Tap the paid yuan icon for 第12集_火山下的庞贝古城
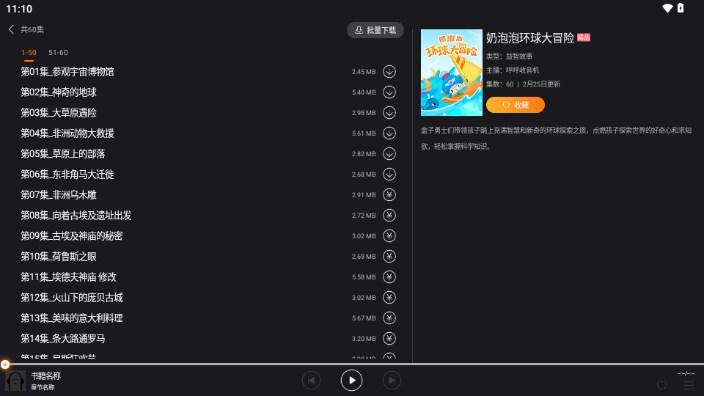Screen dimensions: 704x396 (x=389, y=297)
